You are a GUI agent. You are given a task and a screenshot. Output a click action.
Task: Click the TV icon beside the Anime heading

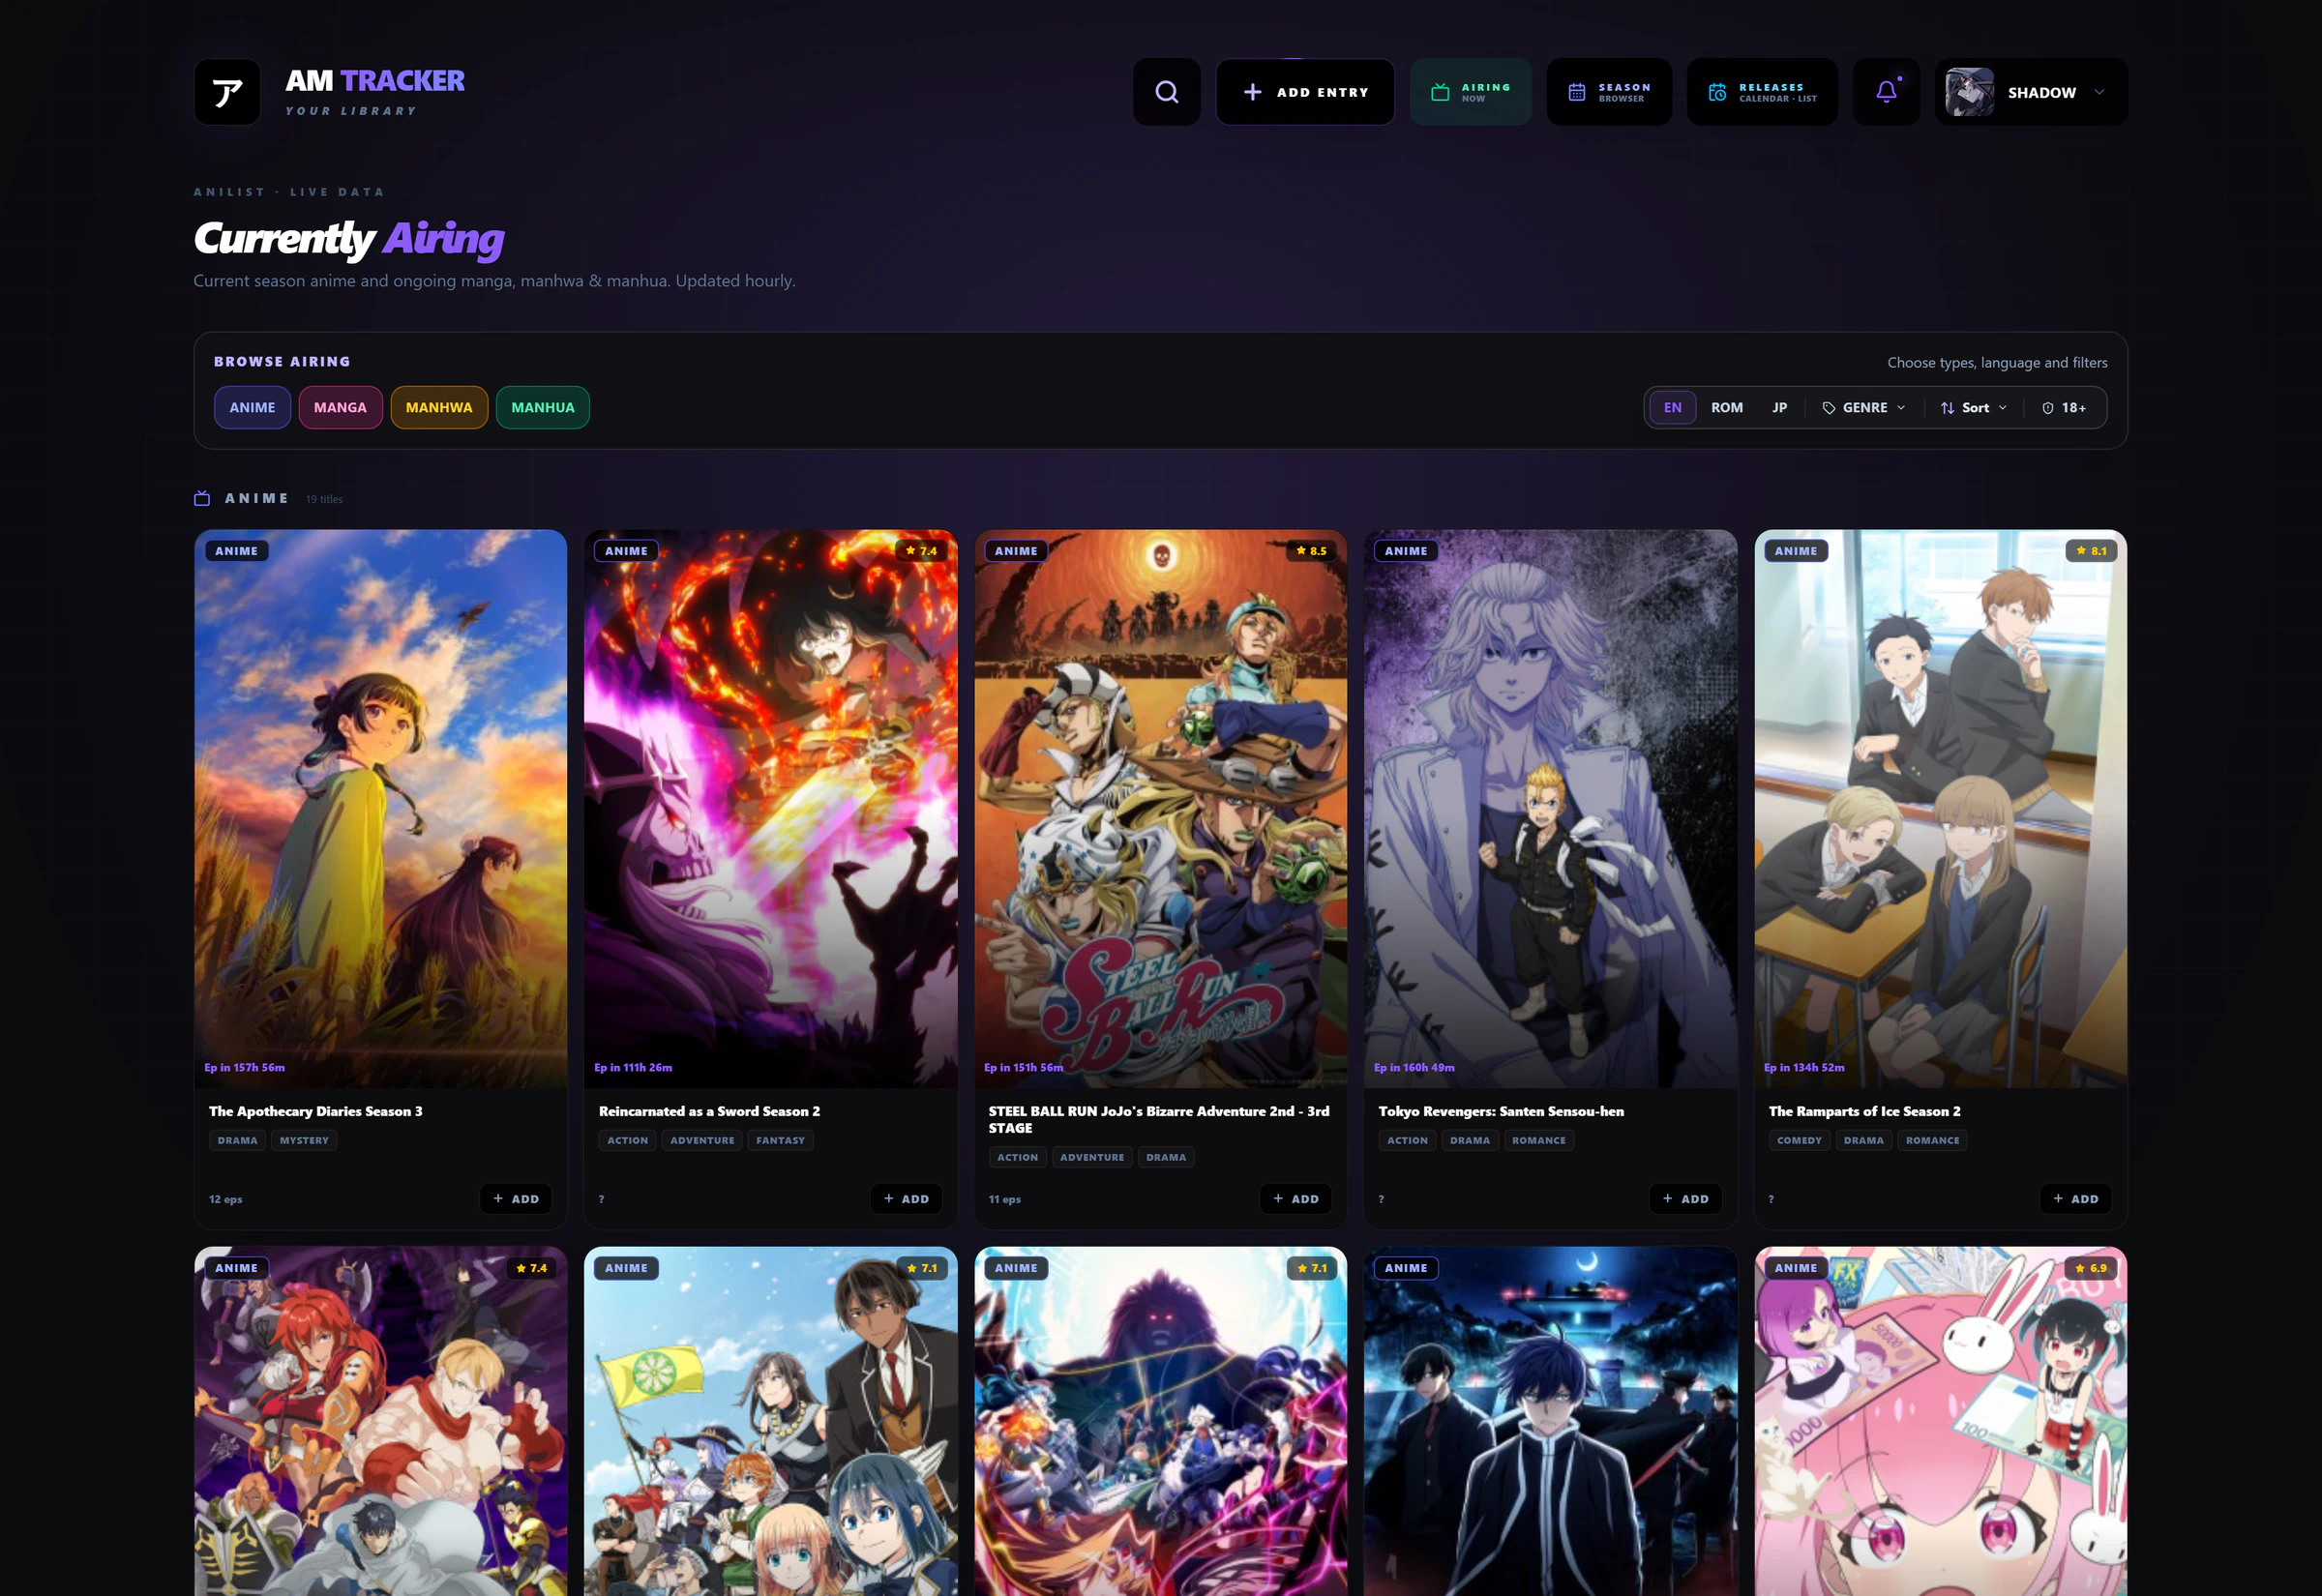coord(202,498)
